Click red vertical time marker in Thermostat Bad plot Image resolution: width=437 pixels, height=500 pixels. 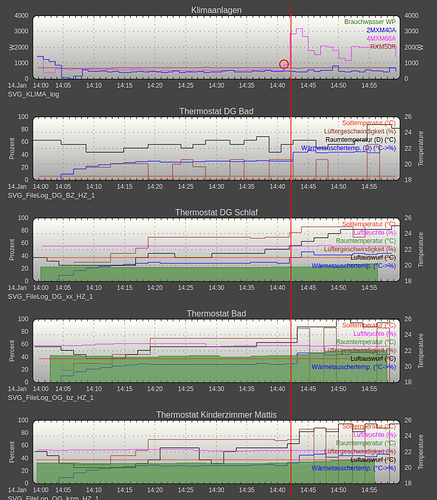click(291, 350)
